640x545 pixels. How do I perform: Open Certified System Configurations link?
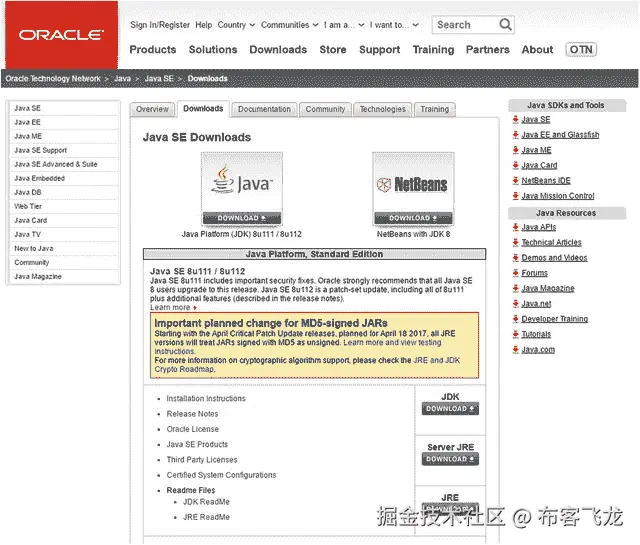click(x=221, y=475)
